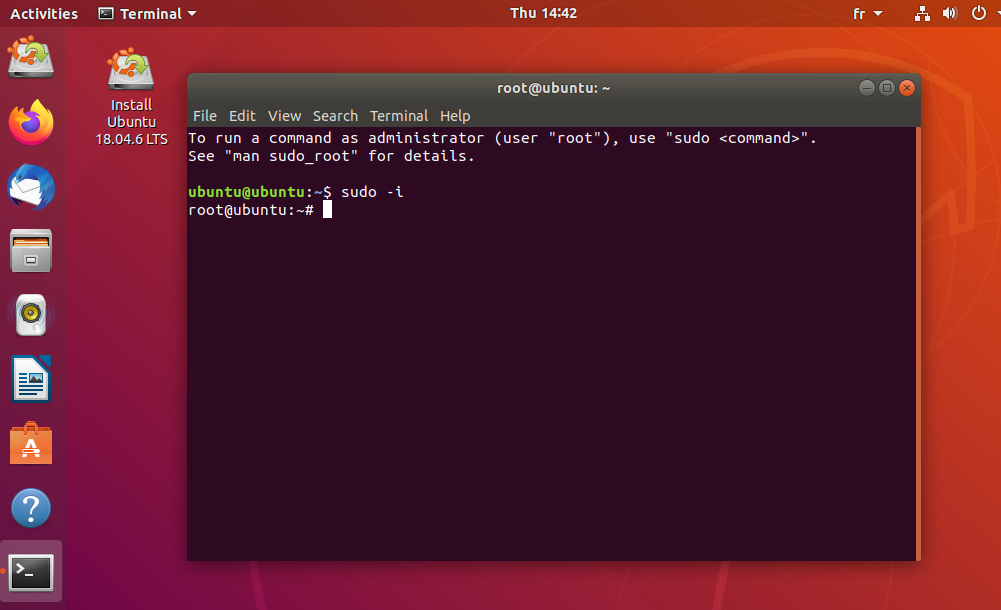Open Ubuntu Software store icon
1001x610 pixels.
tap(31, 444)
